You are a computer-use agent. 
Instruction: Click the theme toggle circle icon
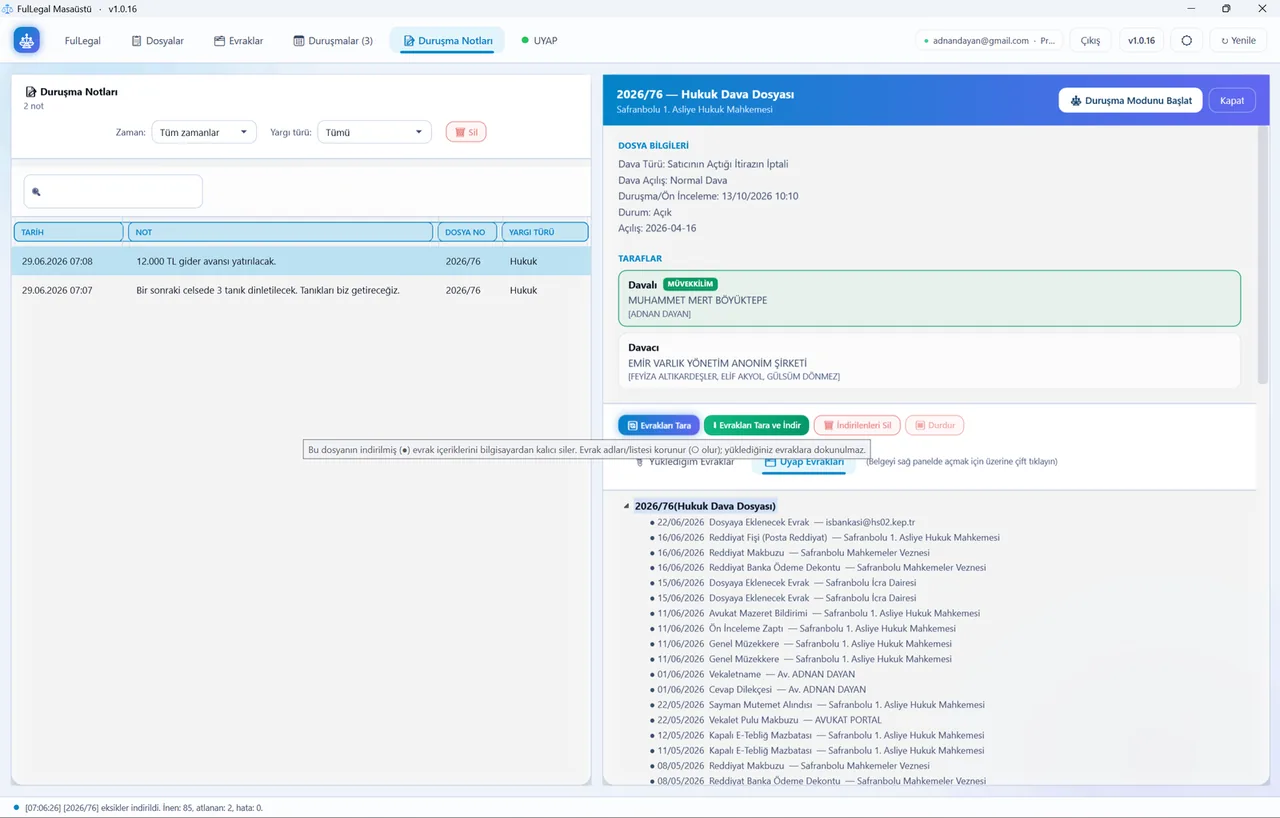[1186, 41]
